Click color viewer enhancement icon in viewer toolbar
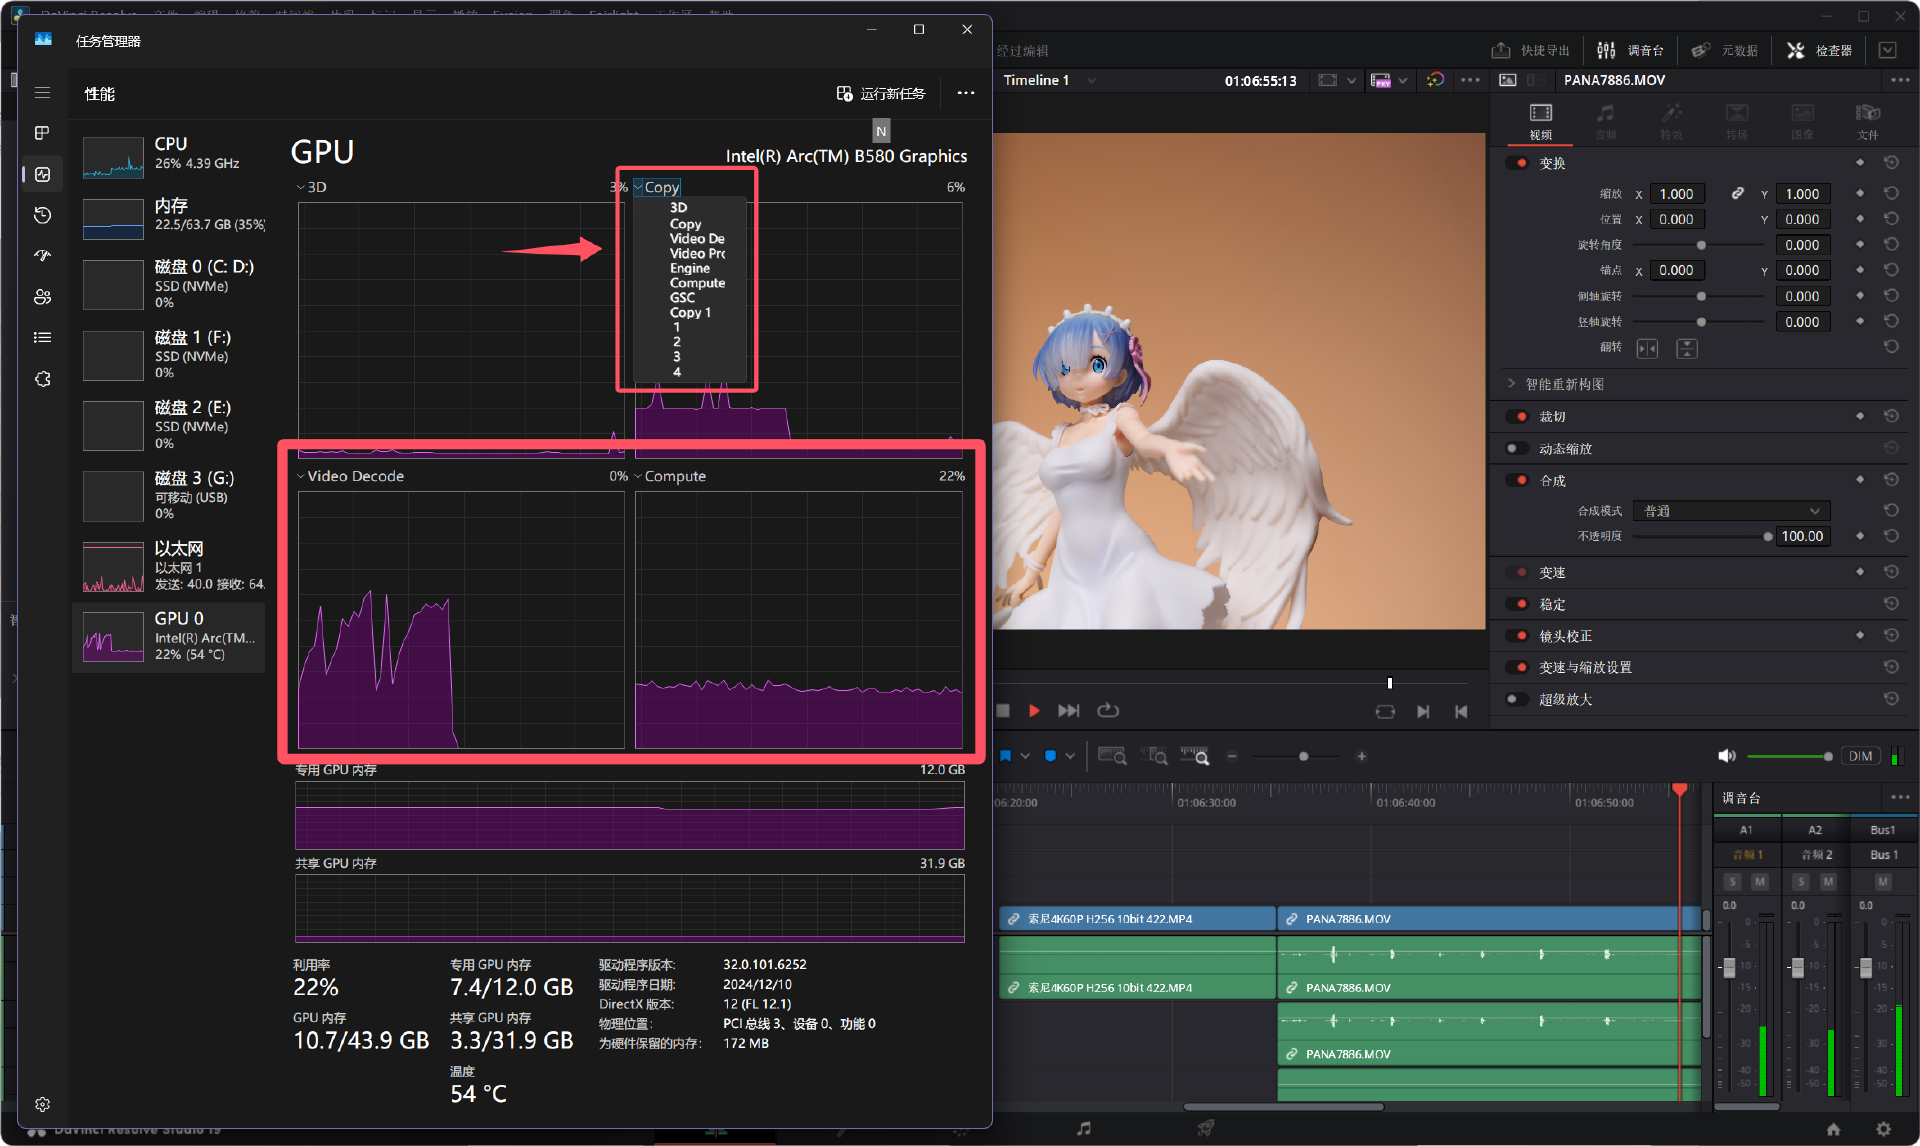Image resolution: width=1920 pixels, height=1146 pixels. click(1435, 80)
